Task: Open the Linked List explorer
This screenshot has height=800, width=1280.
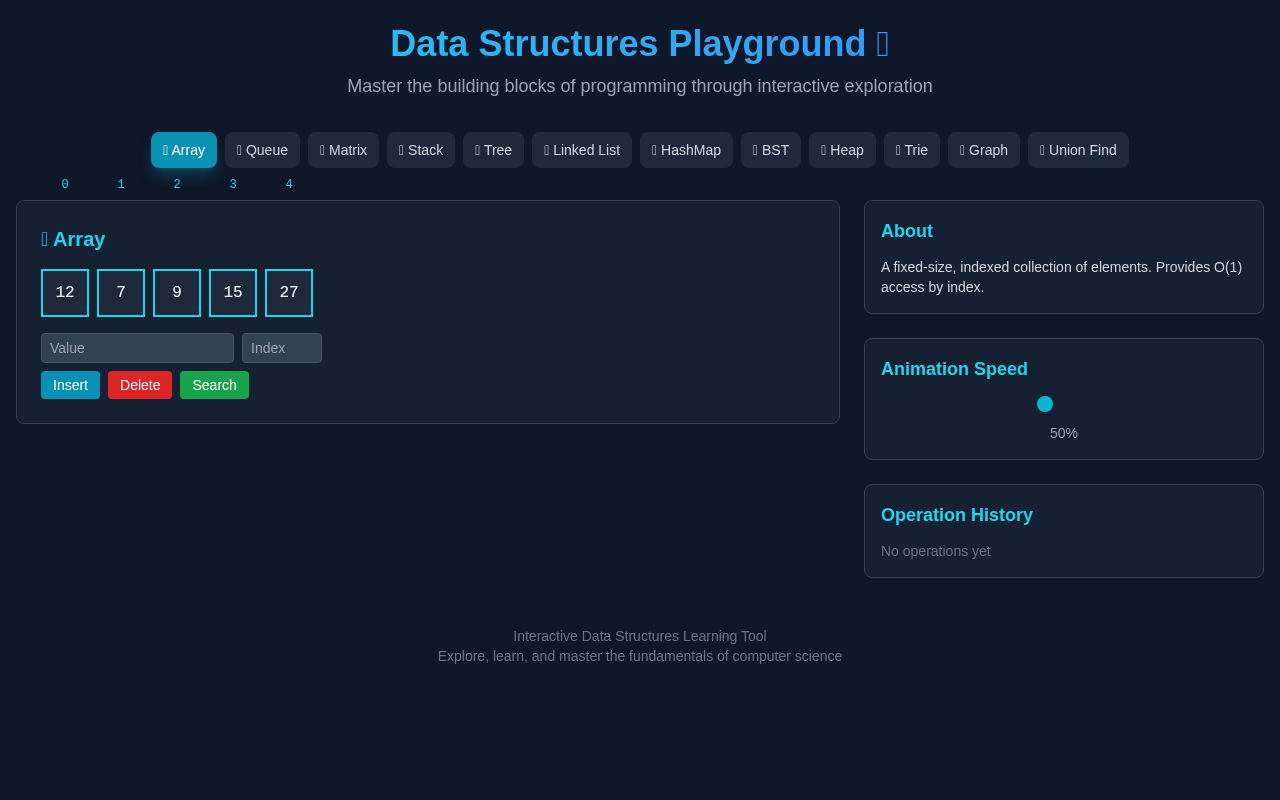Action: [x=581, y=149]
